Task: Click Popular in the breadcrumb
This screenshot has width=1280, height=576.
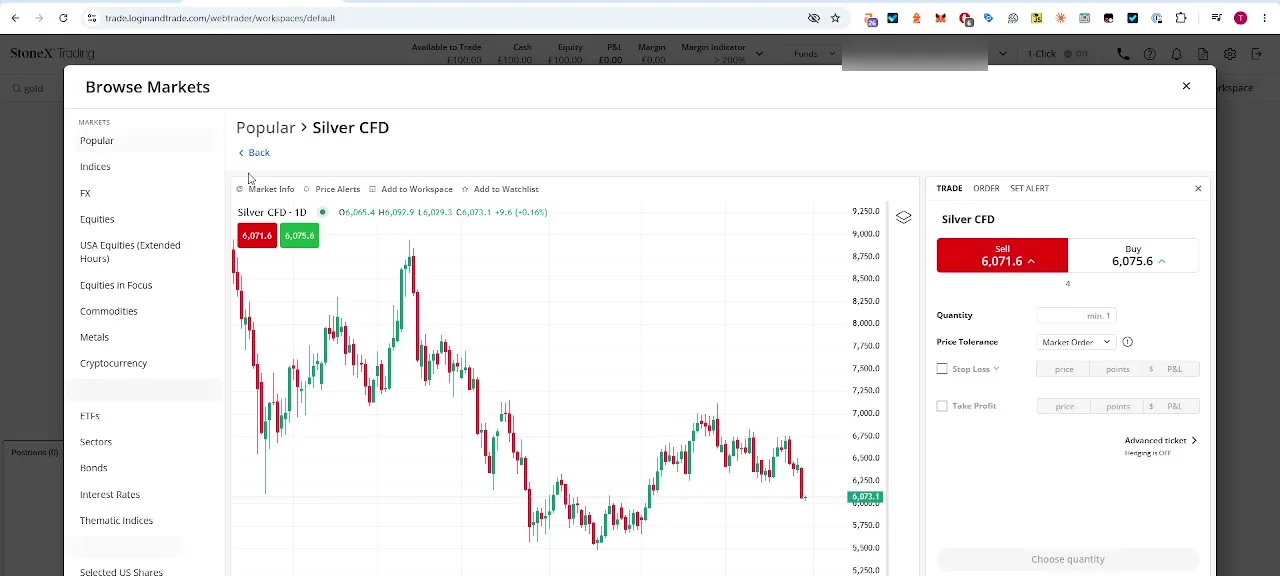Action: [265, 128]
